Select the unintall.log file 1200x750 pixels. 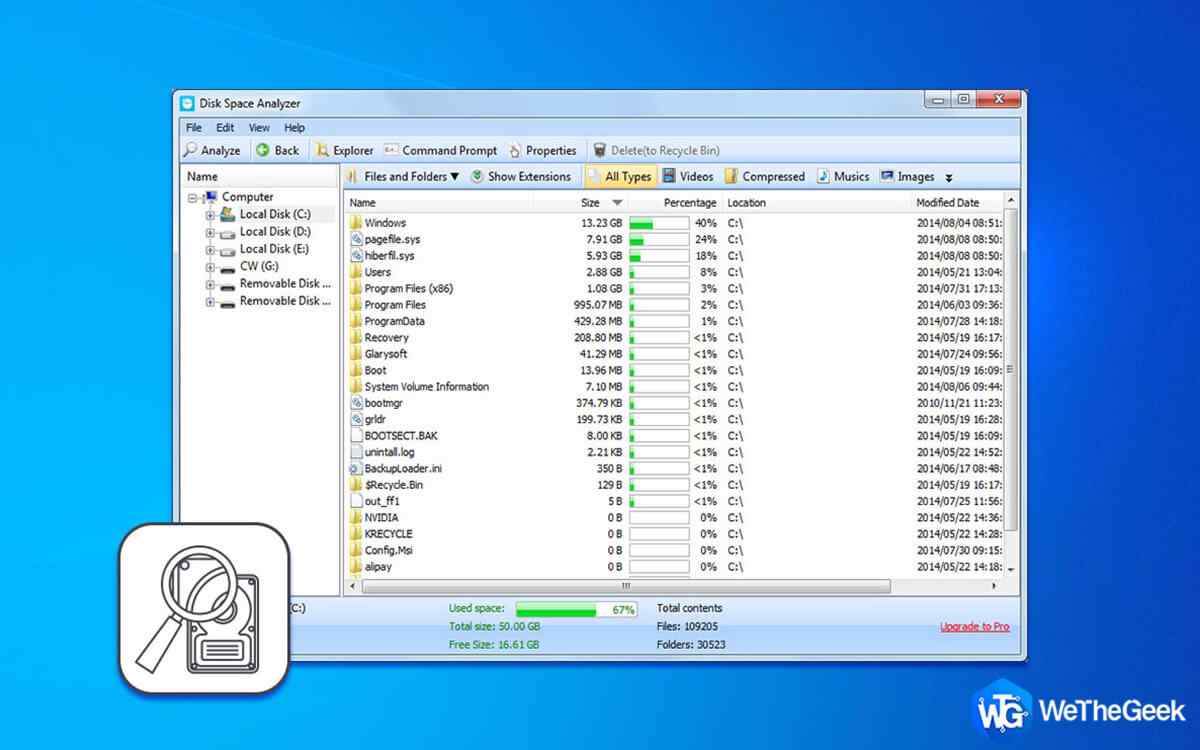click(674, 452)
